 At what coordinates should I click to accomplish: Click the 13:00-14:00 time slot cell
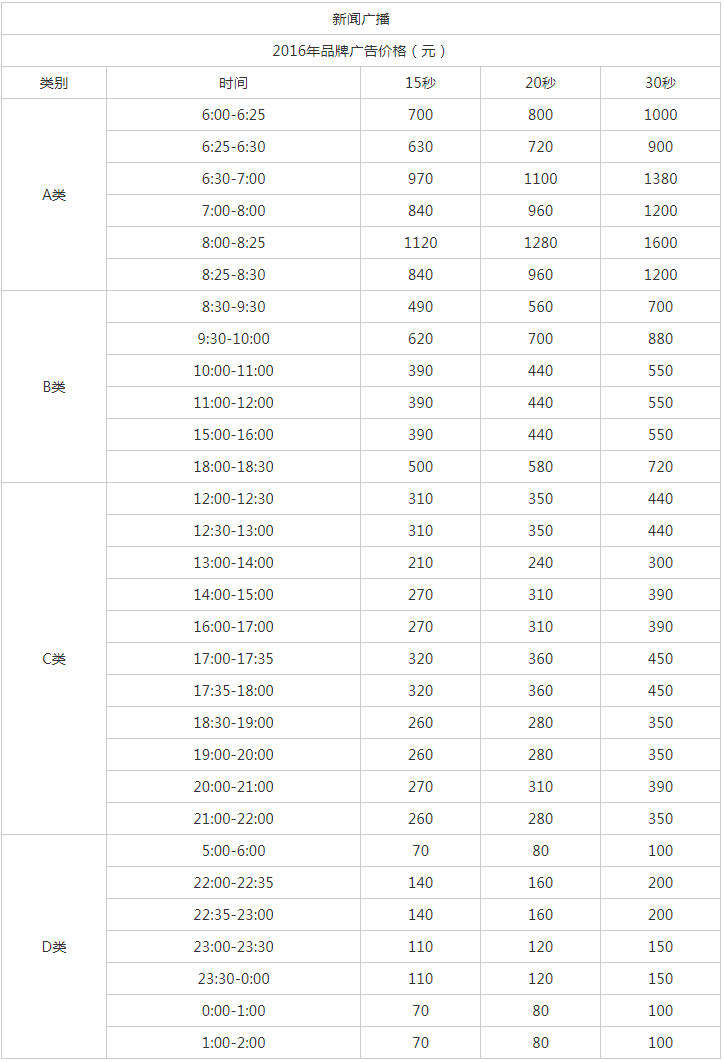(234, 562)
